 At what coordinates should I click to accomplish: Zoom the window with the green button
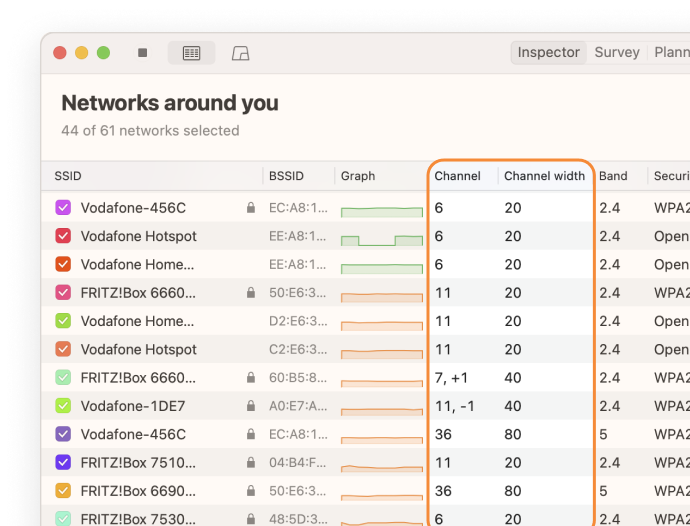(103, 53)
